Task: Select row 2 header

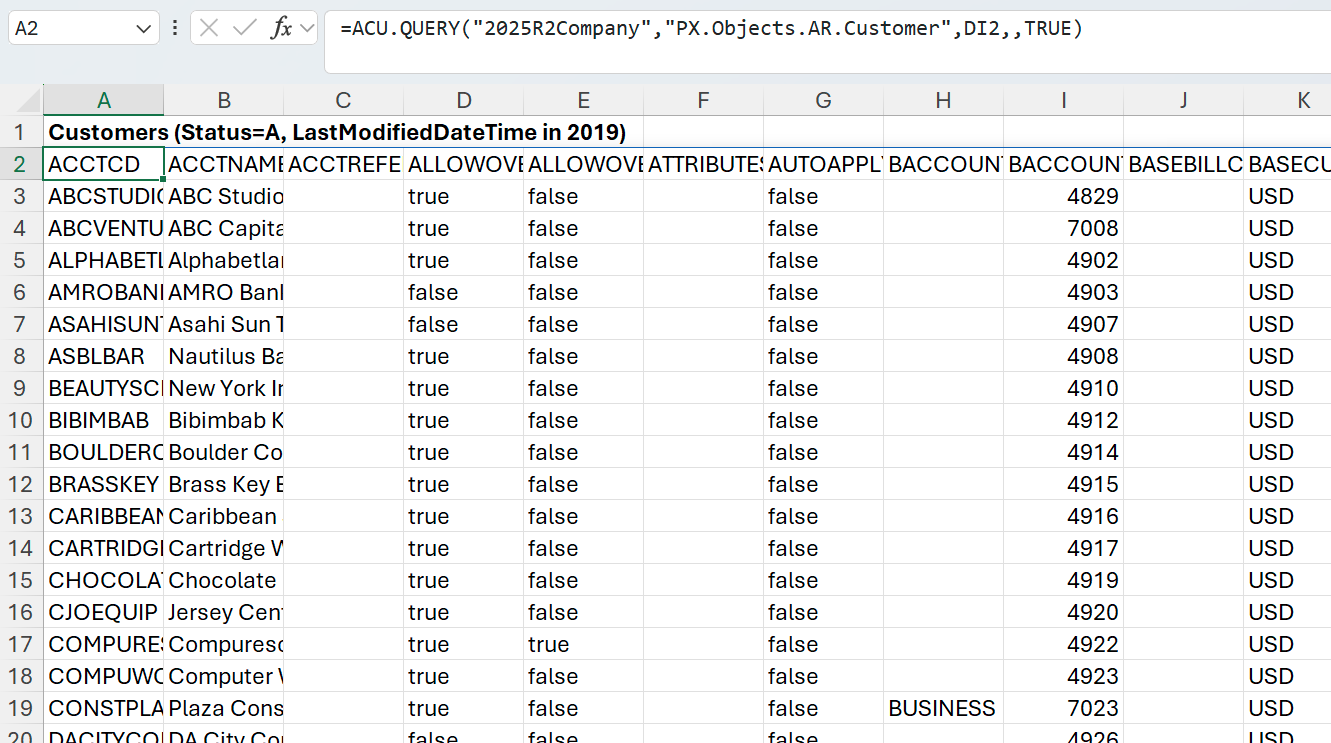Action: tap(20, 164)
